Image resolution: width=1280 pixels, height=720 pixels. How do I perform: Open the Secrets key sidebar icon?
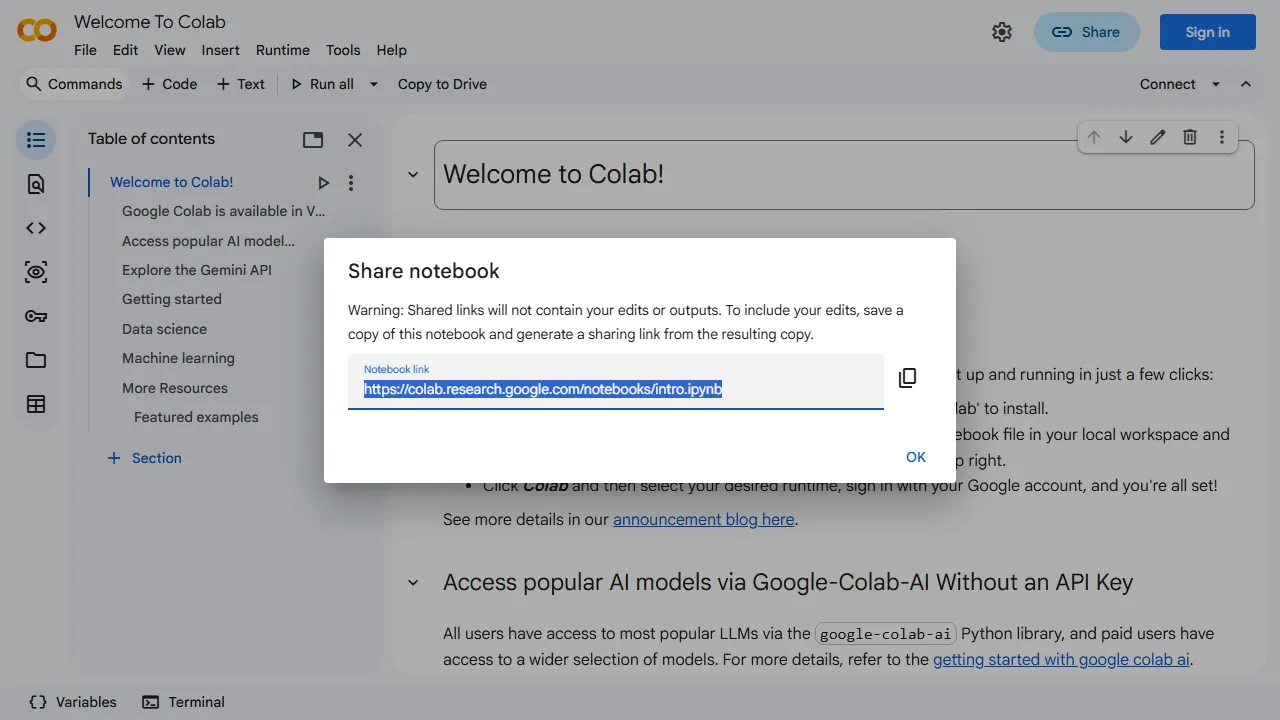coord(36,316)
